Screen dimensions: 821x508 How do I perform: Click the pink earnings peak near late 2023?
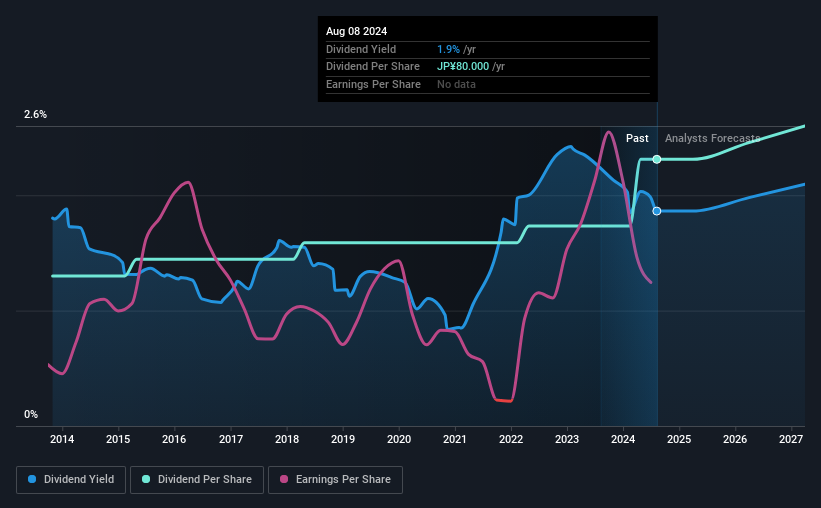(608, 132)
